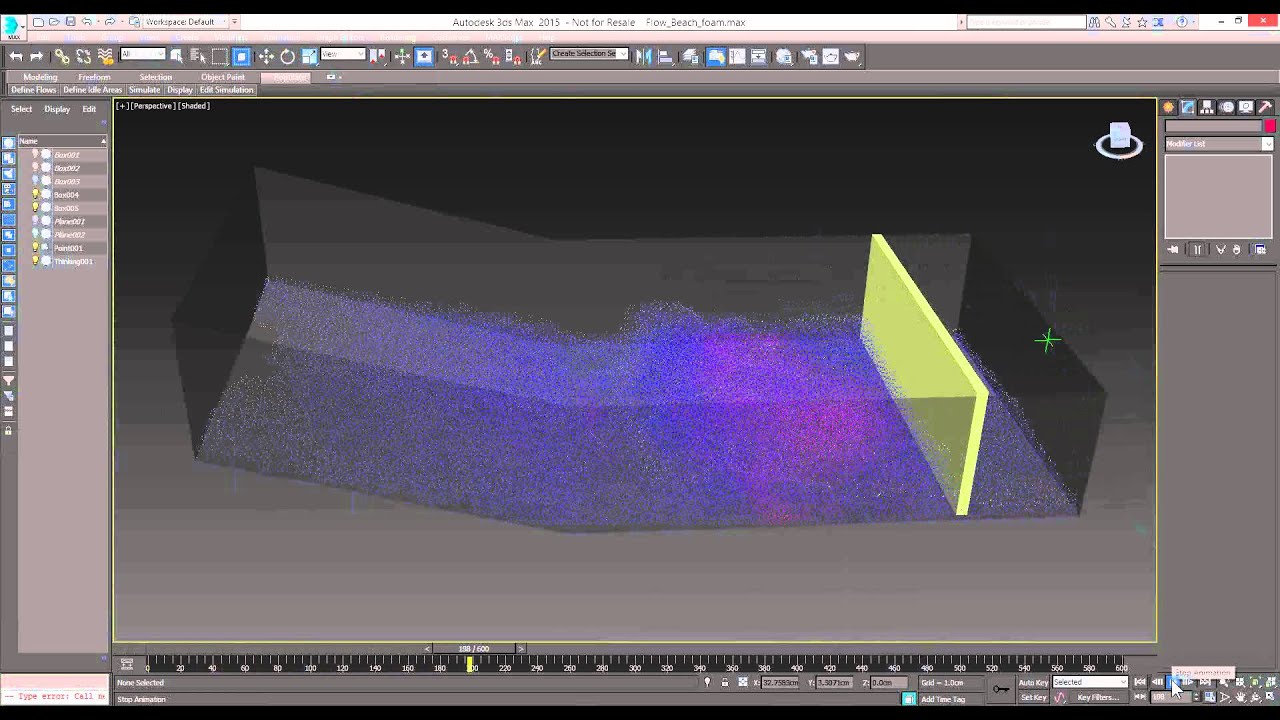The image size is (1280, 720).
Task: Activate Bind to Space Warp tool
Action: pos(105,57)
